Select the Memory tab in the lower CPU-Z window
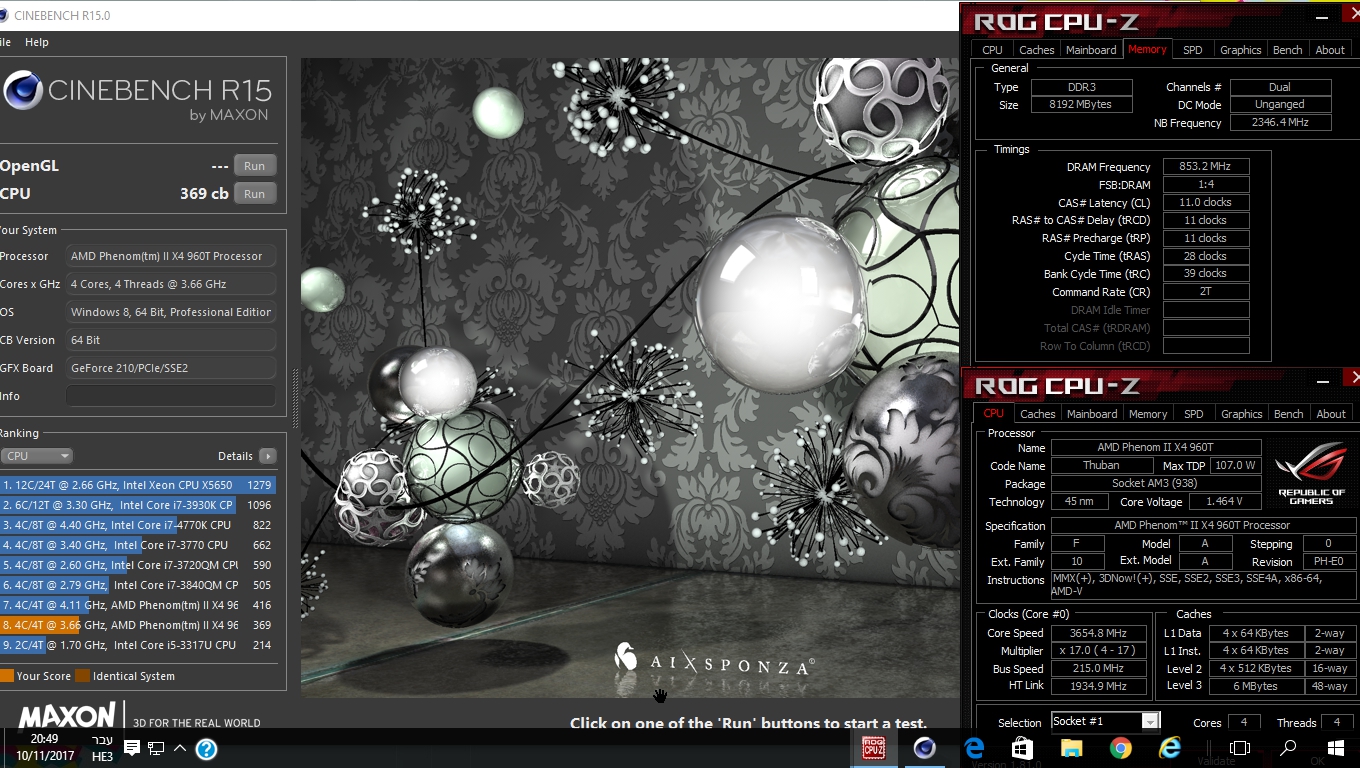 pos(1148,414)
